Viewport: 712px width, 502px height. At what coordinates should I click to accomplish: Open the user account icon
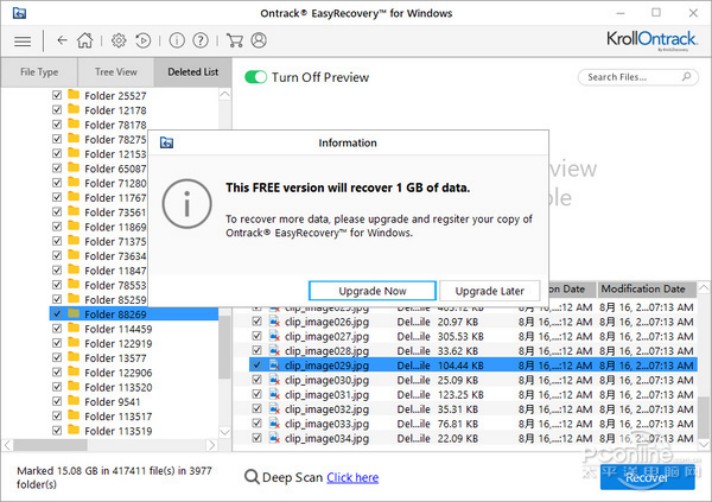pos(259,40)
